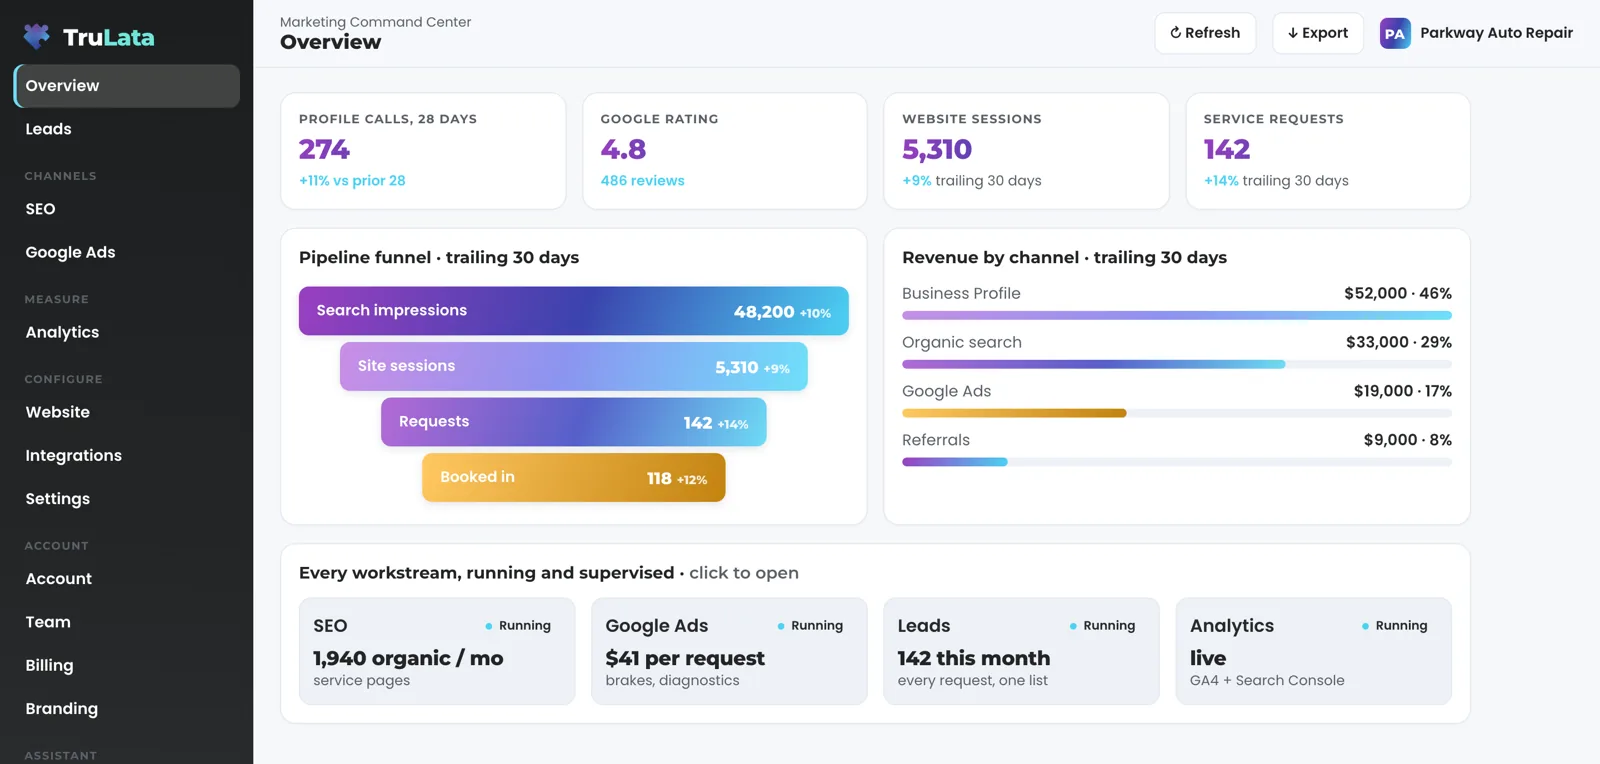Click the PA account avatar badge

coord(1395,33)
